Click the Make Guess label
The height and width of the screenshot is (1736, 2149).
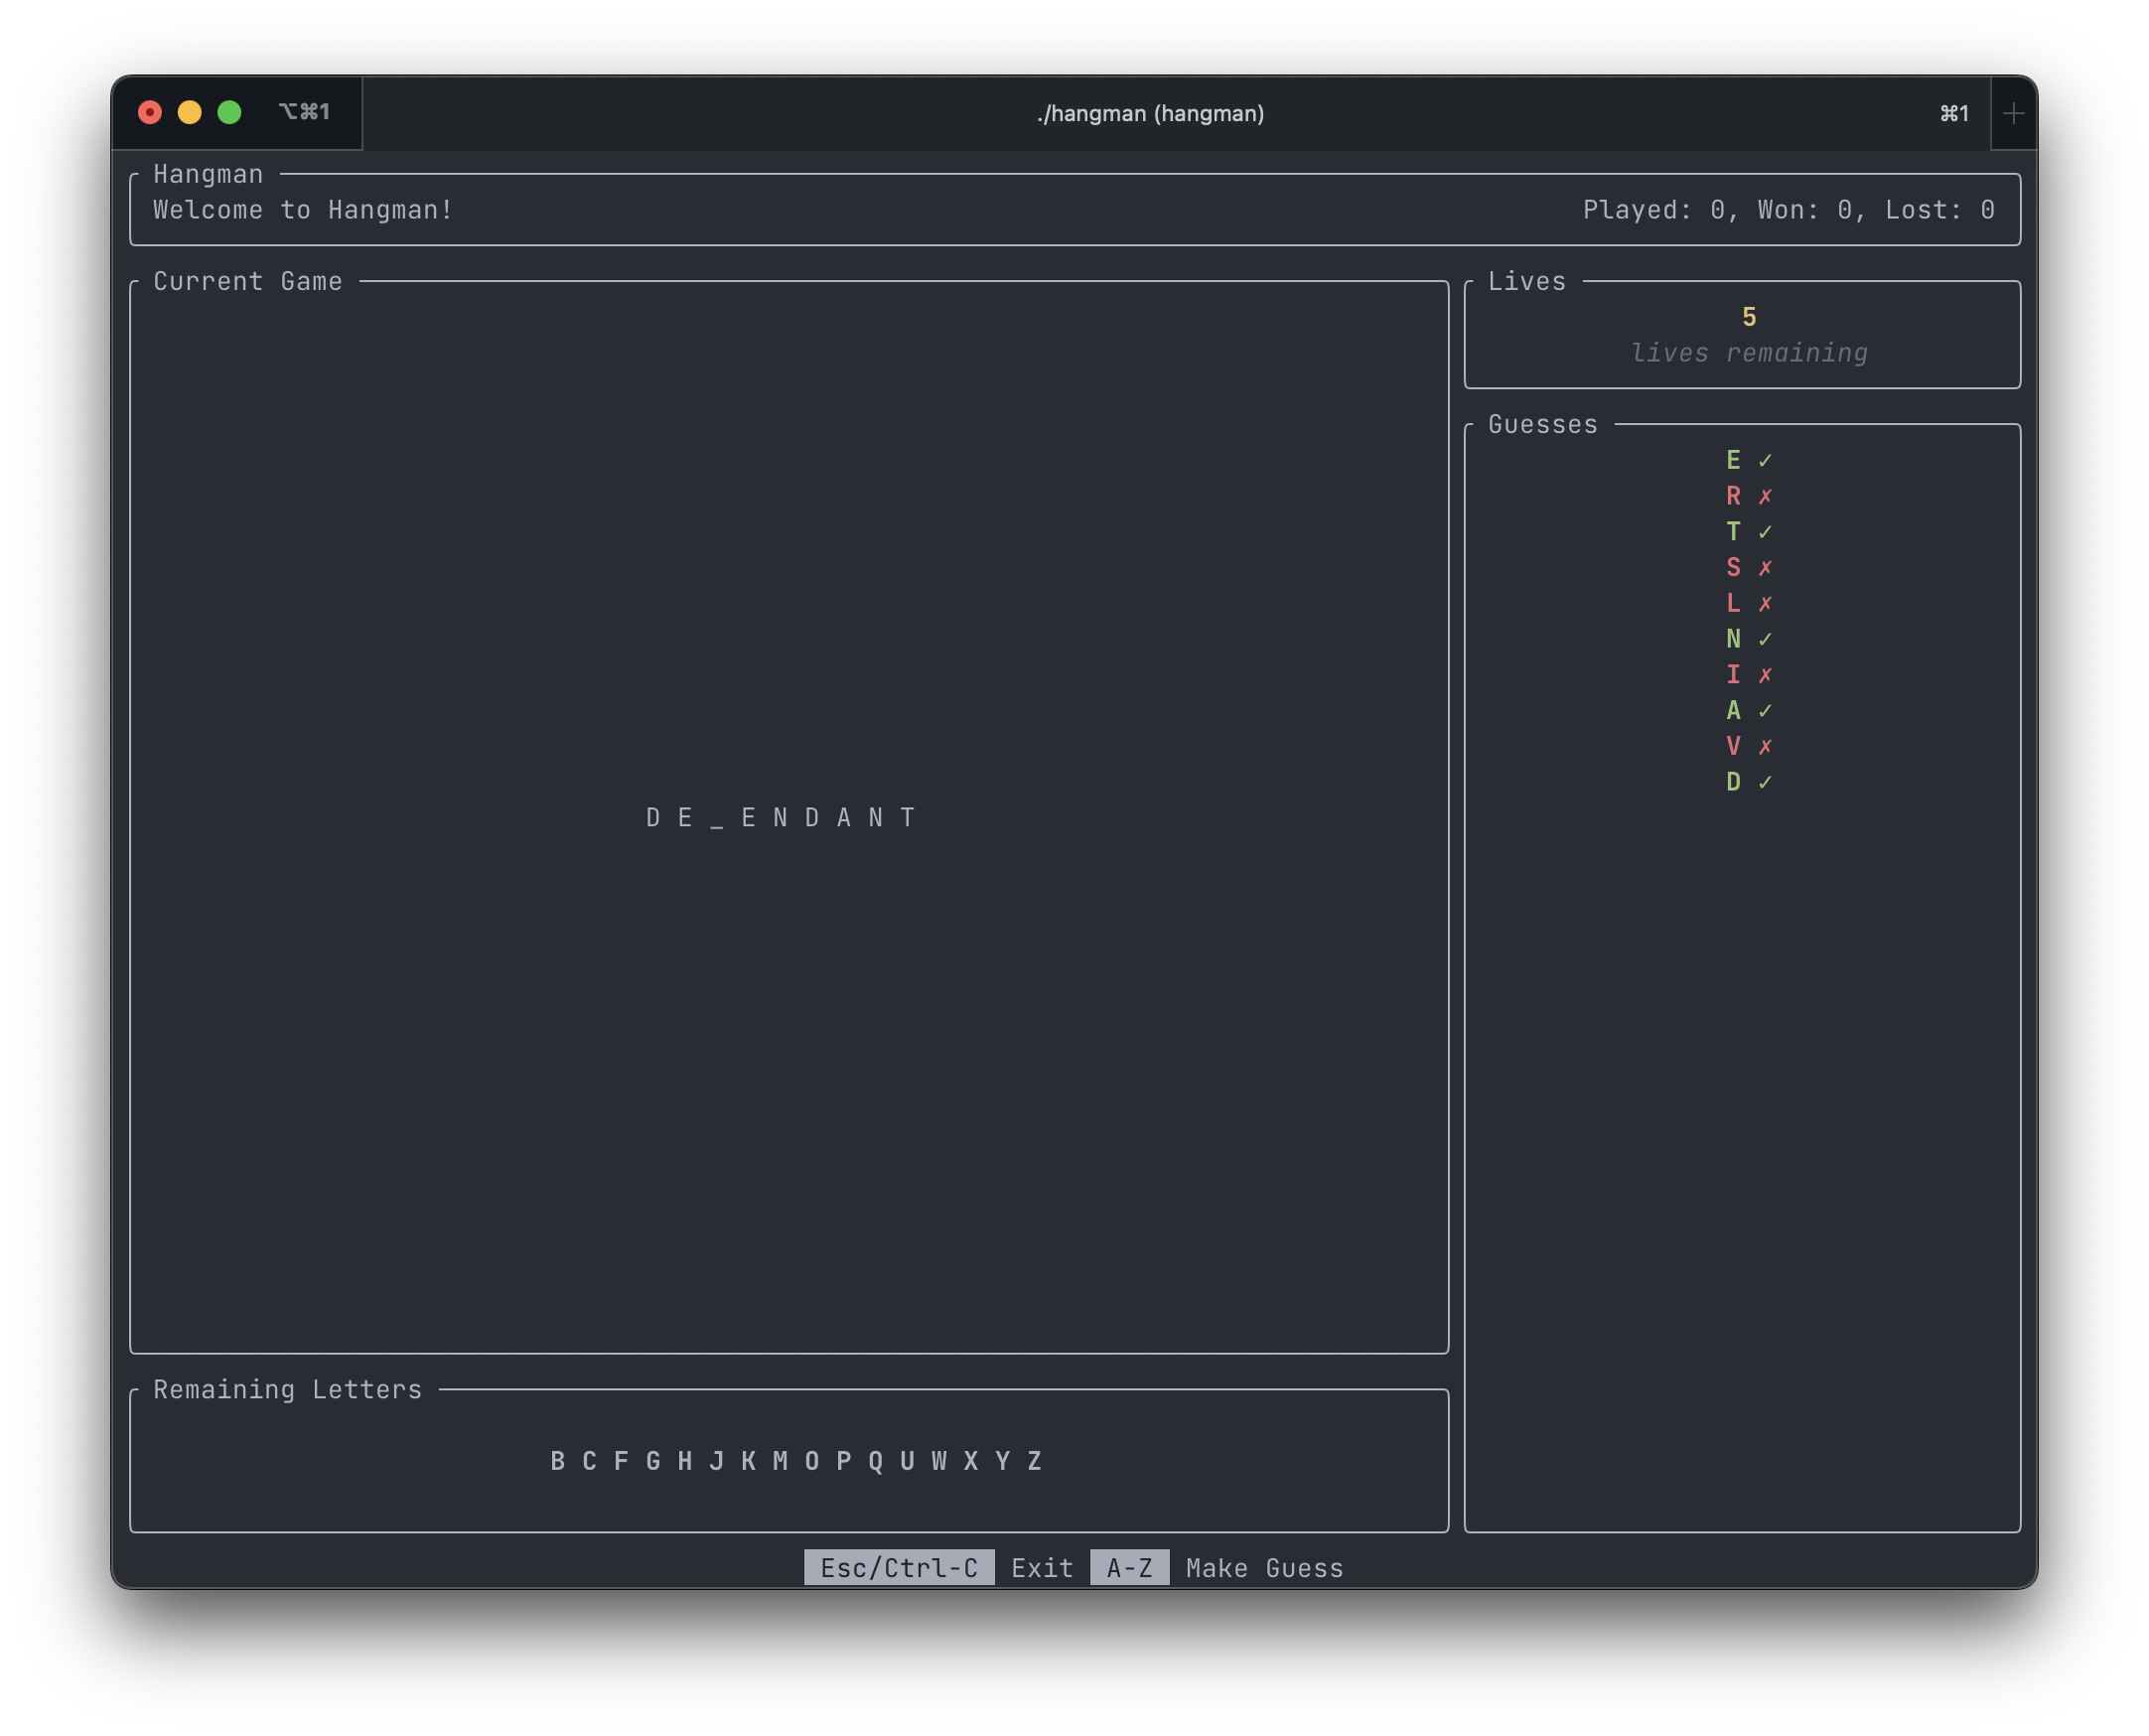[1265, 1567]
